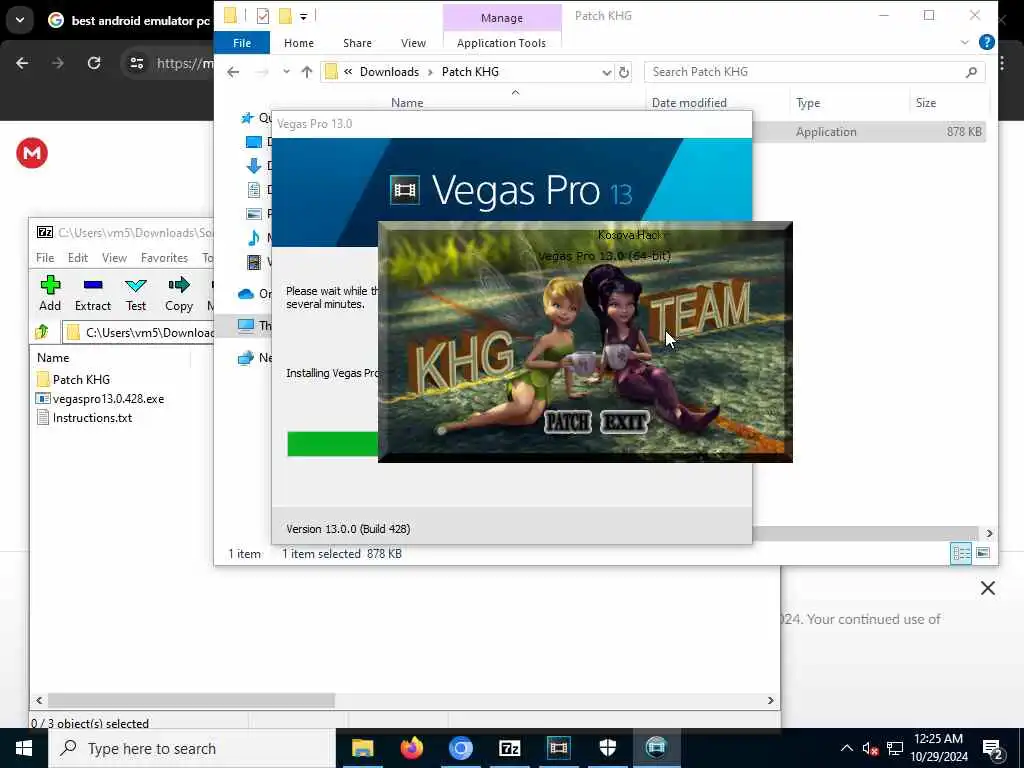The width and height of the screenshot is (1024, 768).
Task: Open the Edit menu in 7-Zip
Action: [78, 258]
